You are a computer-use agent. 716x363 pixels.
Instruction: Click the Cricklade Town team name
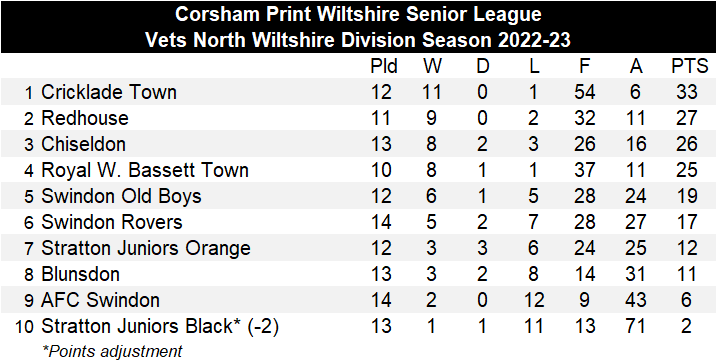click(109, 92)
